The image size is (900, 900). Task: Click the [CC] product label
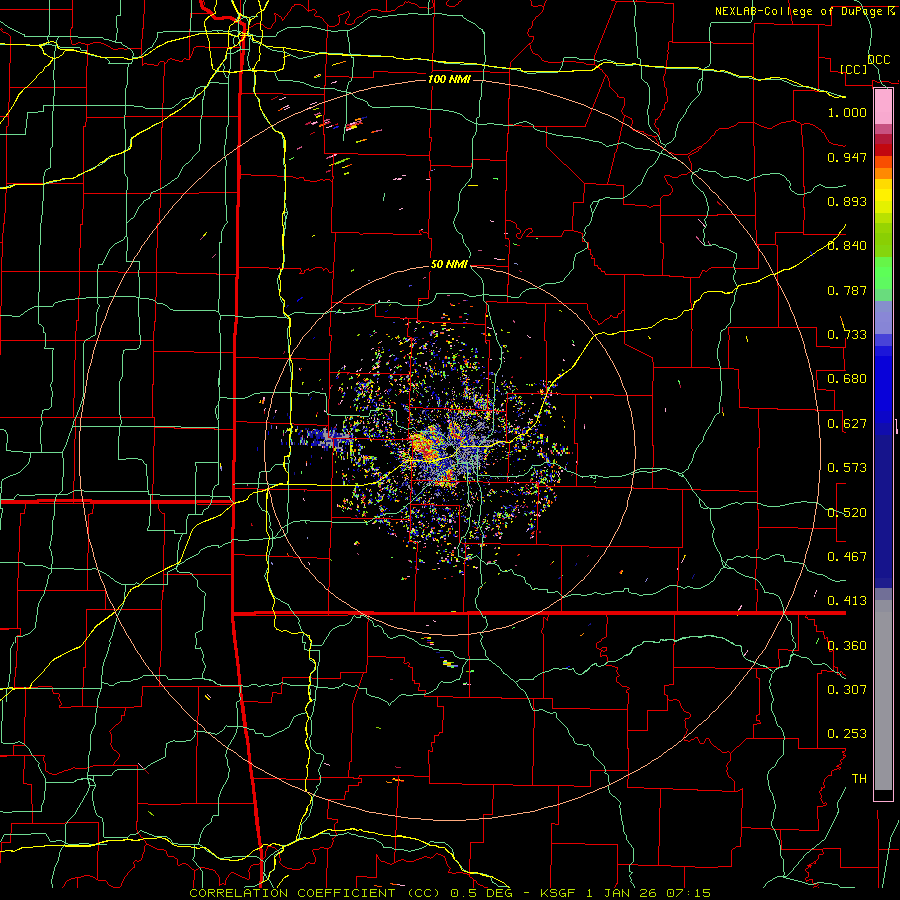pos(854,69)
